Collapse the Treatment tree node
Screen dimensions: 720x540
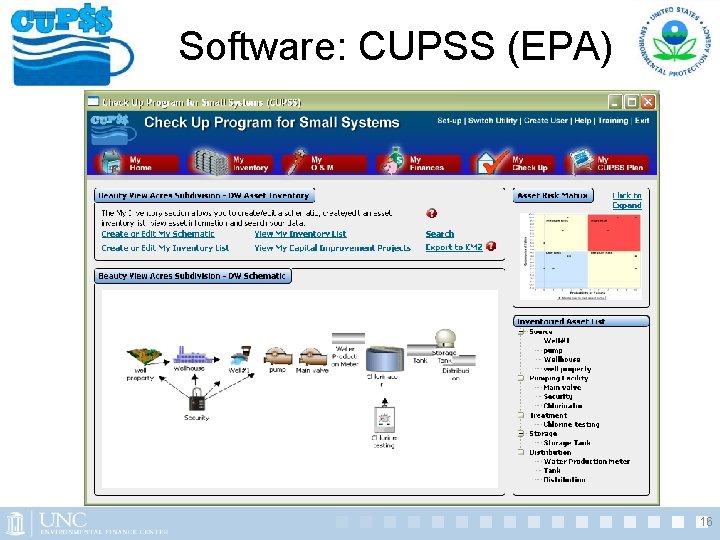[x=521, y=415]
